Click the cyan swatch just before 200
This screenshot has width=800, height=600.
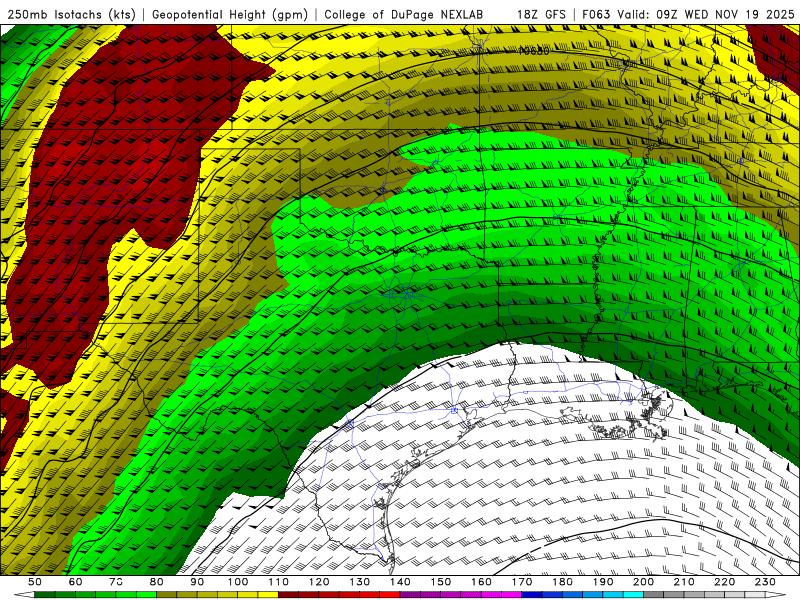[633, 595]
